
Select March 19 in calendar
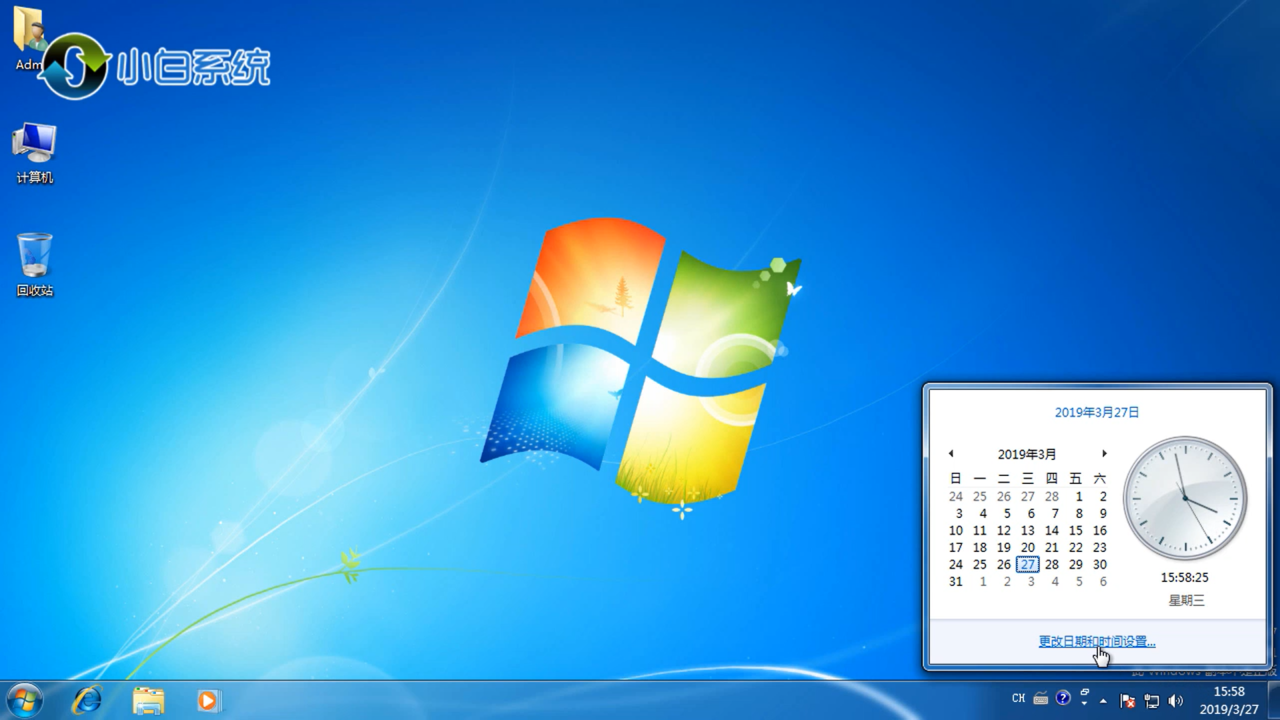(x=1003, y=547)
